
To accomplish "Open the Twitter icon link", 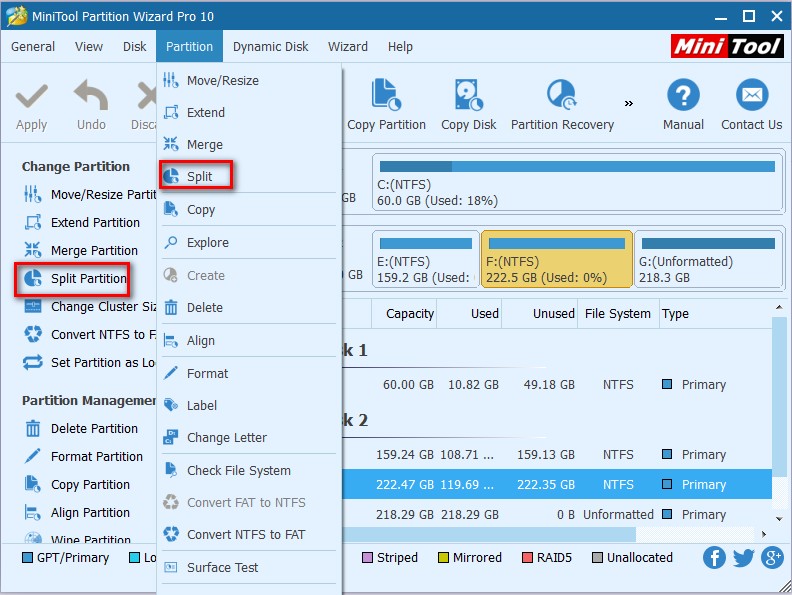I will [743, 558].
